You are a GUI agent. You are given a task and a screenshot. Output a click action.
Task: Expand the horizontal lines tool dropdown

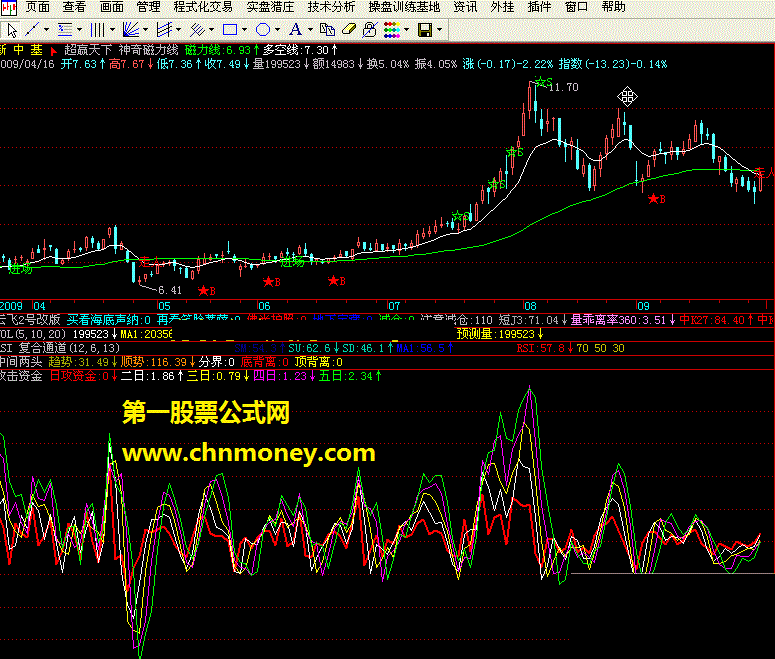coord(79,30)
